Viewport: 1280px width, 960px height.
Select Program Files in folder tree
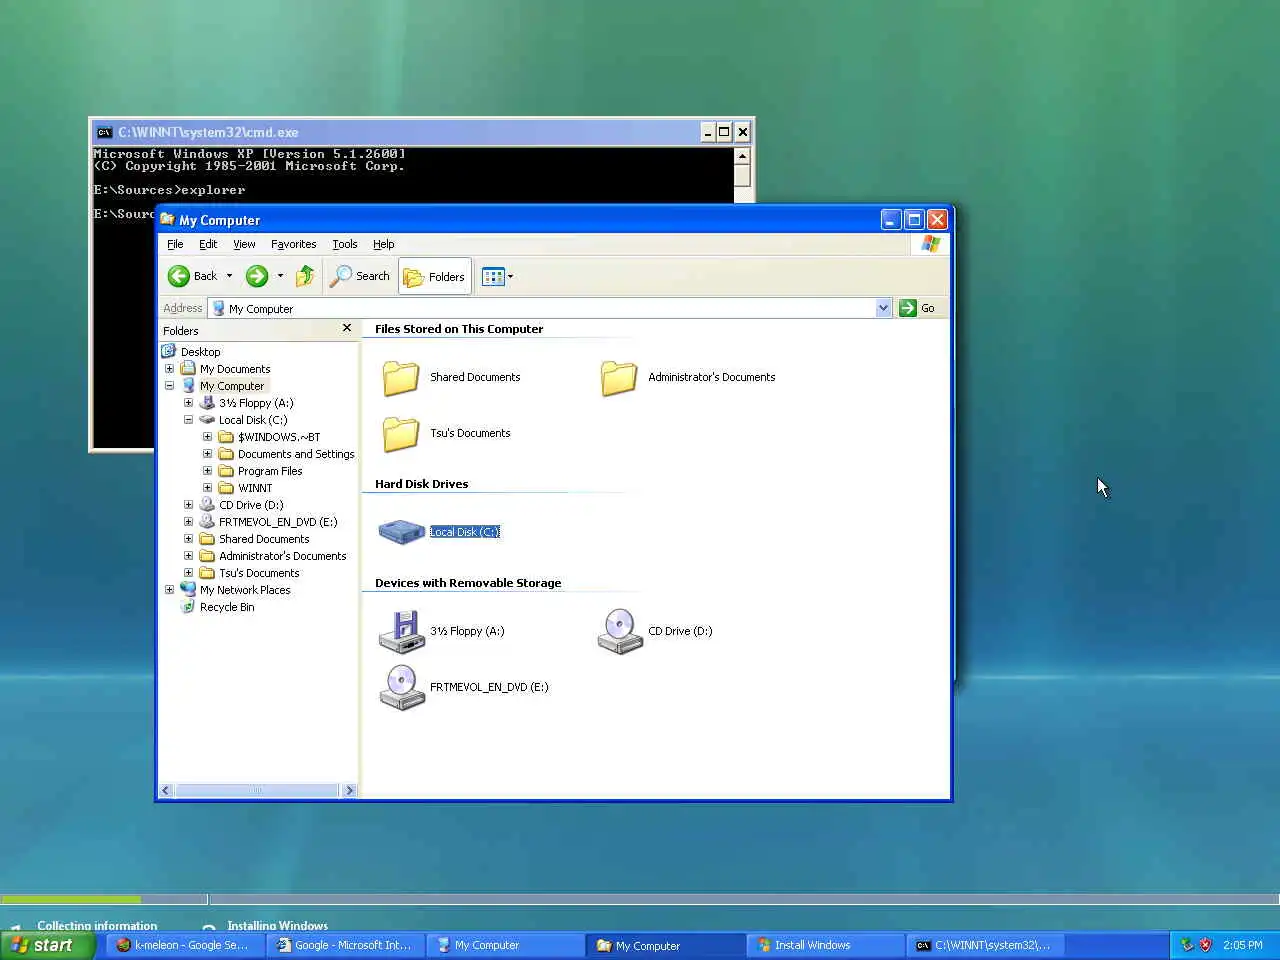[x=270, y=471]
